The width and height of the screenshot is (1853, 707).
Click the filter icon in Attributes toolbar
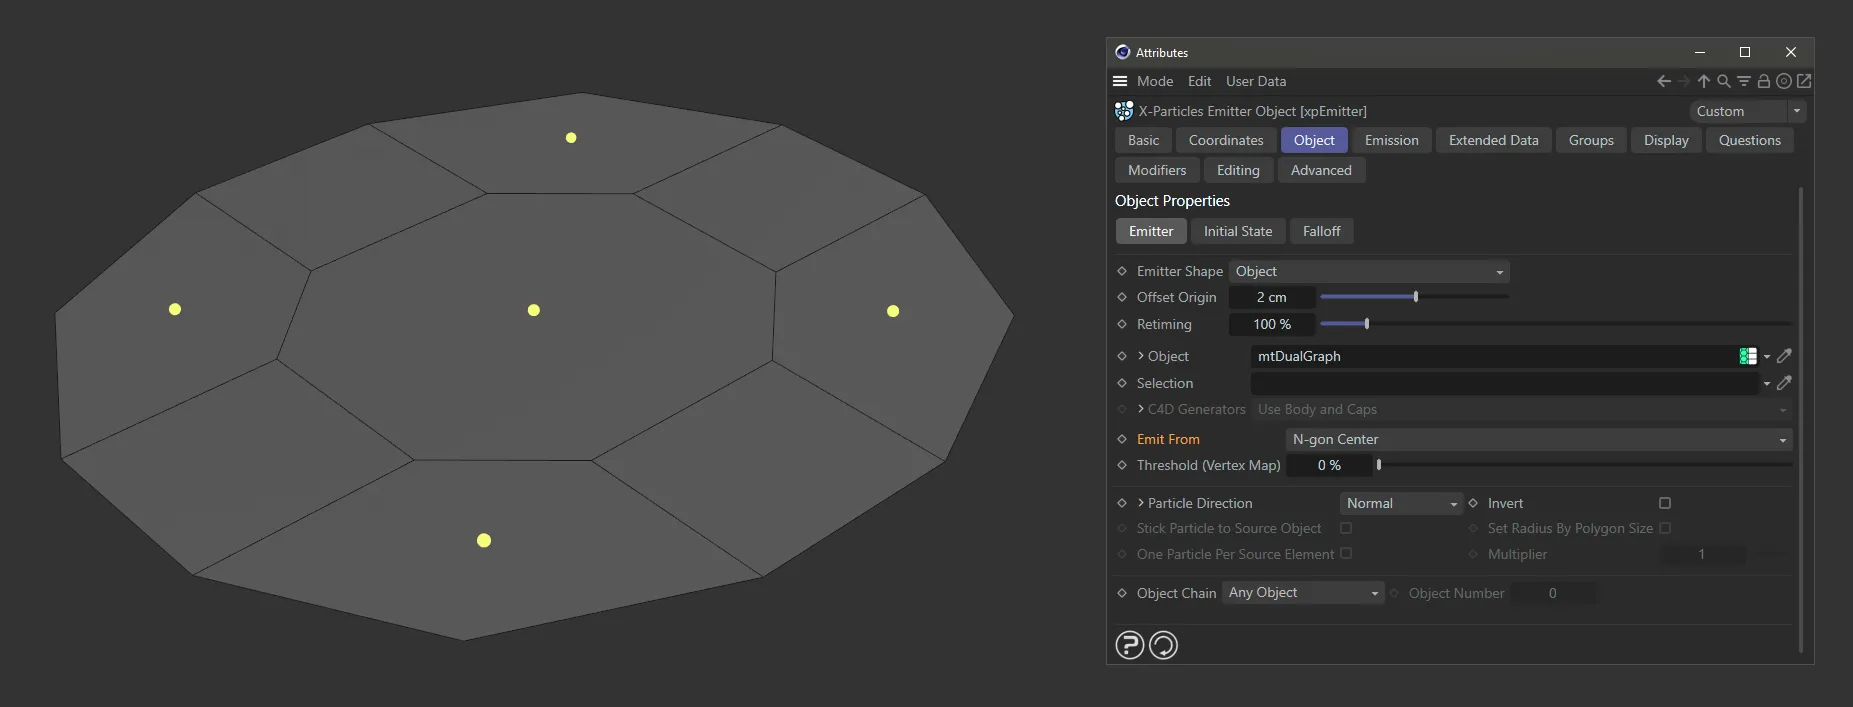click(1744, 81)
